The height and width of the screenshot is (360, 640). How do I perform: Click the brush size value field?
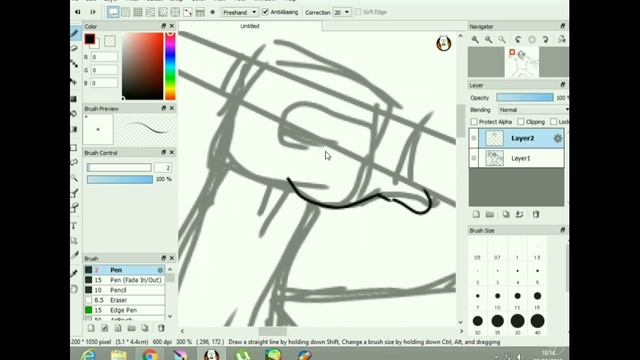[163, 168]
